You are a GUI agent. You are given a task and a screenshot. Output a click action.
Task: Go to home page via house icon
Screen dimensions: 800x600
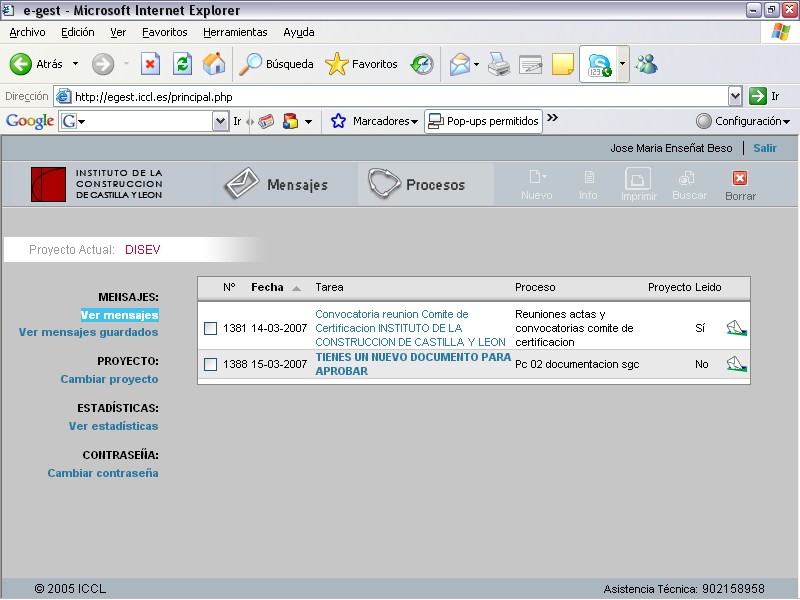[214, 64]
